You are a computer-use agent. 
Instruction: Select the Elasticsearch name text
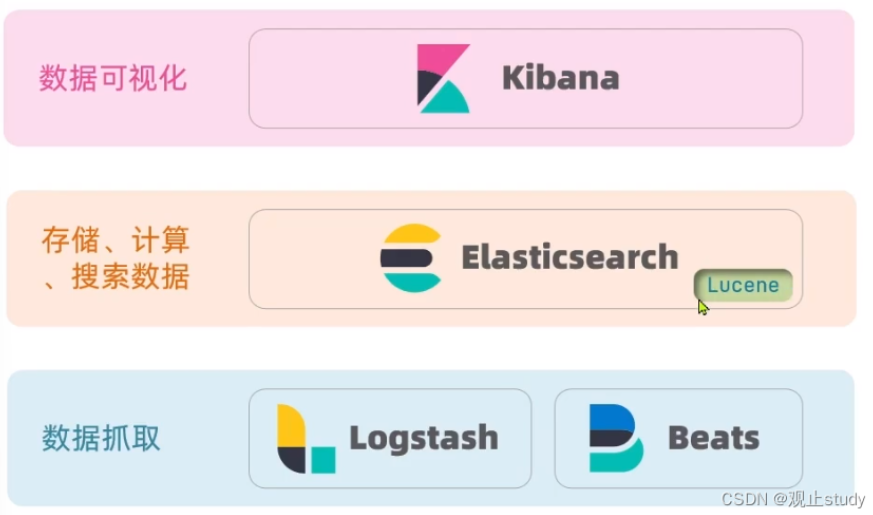tap(569, 258)
